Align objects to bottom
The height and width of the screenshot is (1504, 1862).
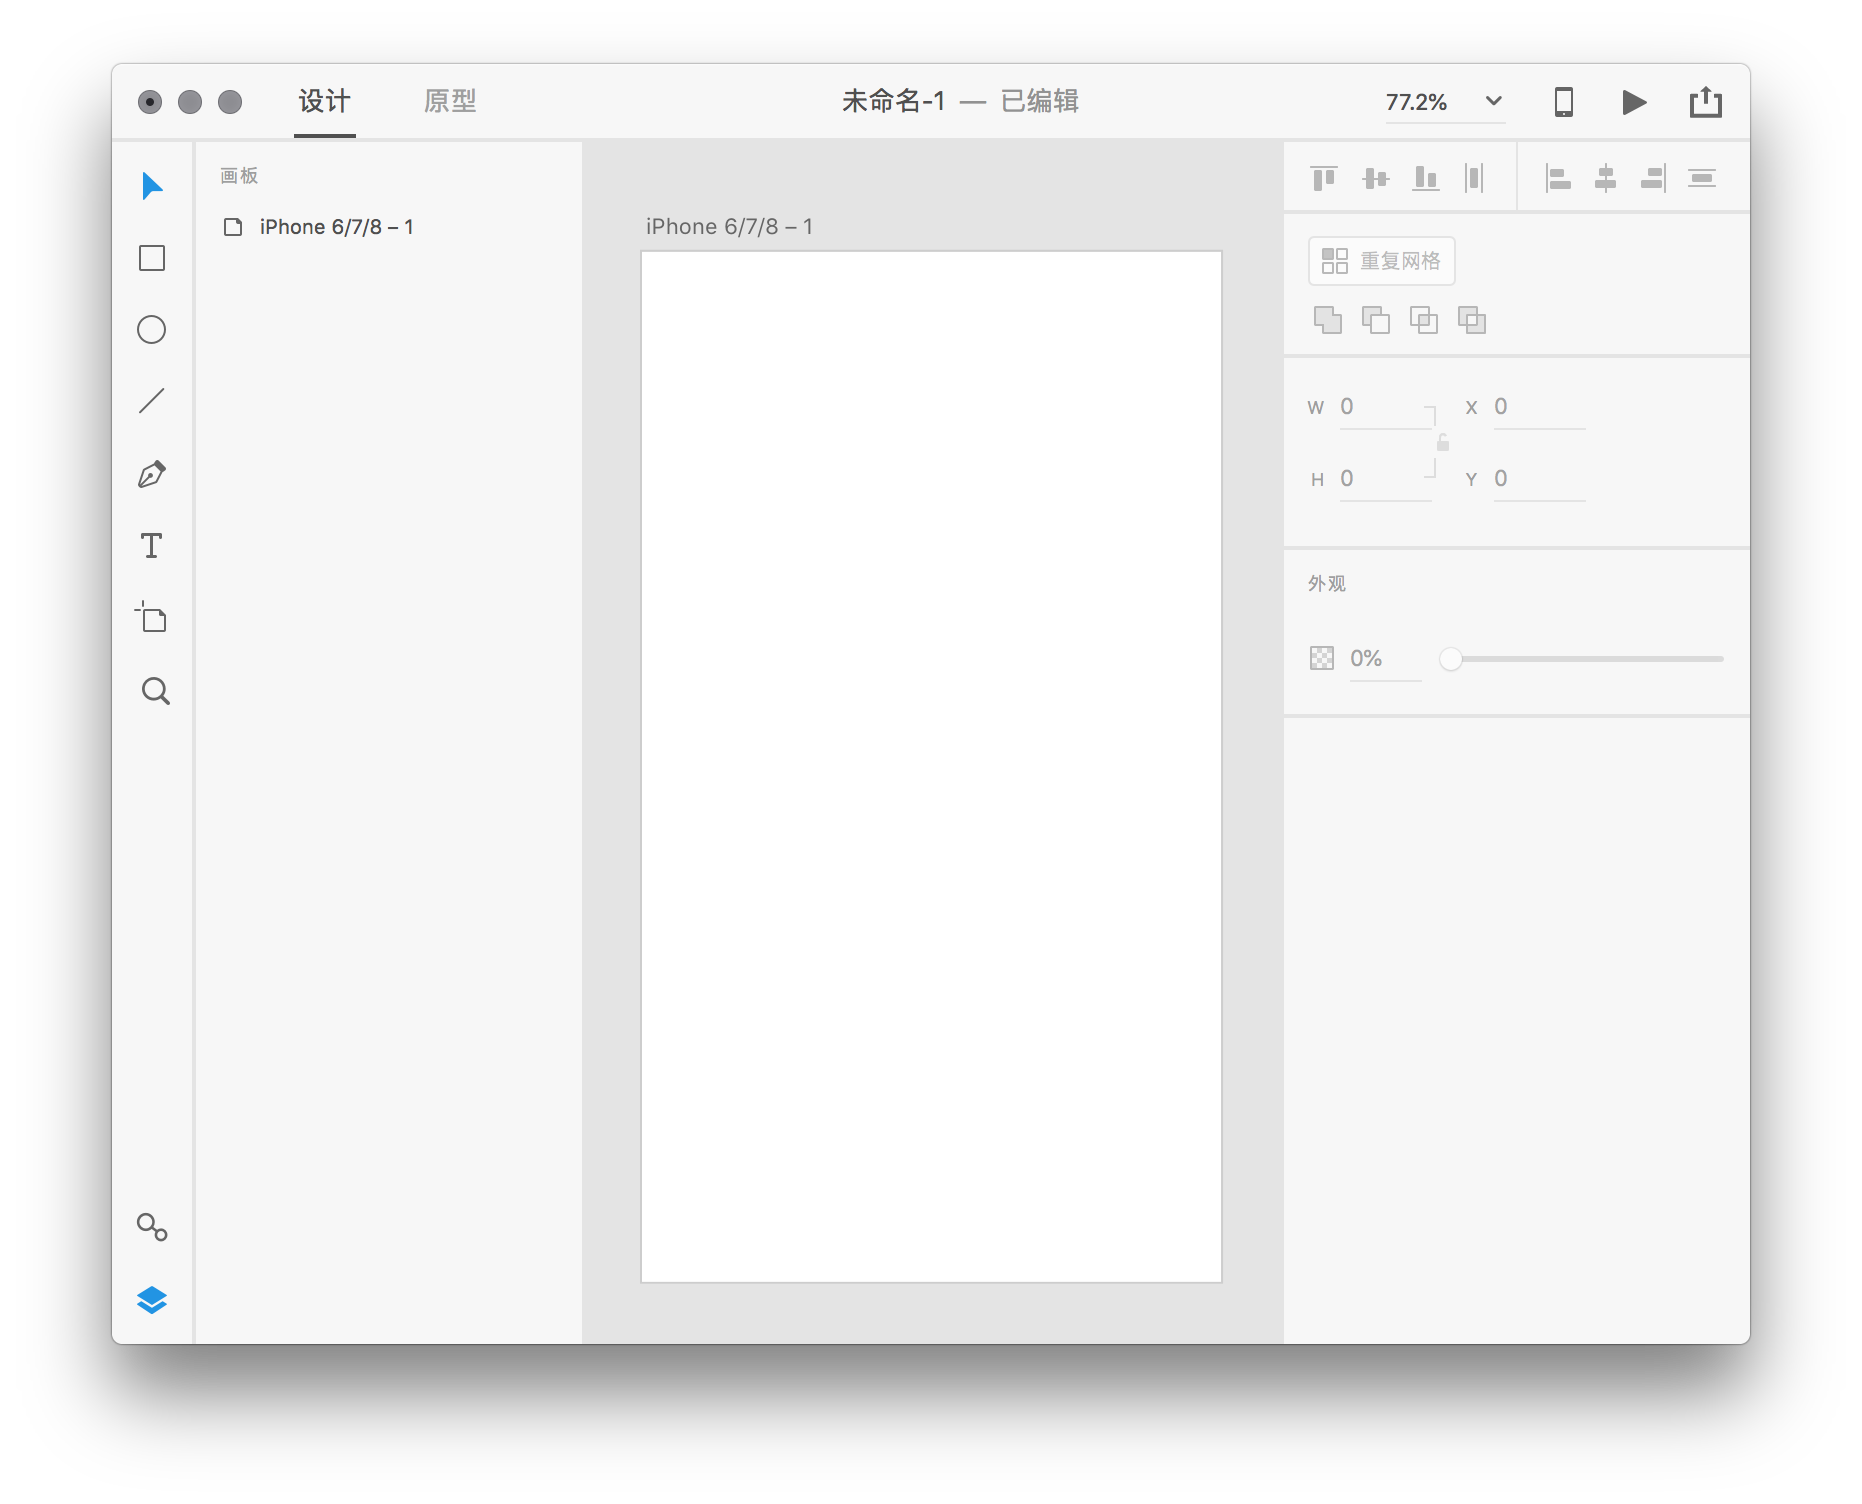point(1426,178)
